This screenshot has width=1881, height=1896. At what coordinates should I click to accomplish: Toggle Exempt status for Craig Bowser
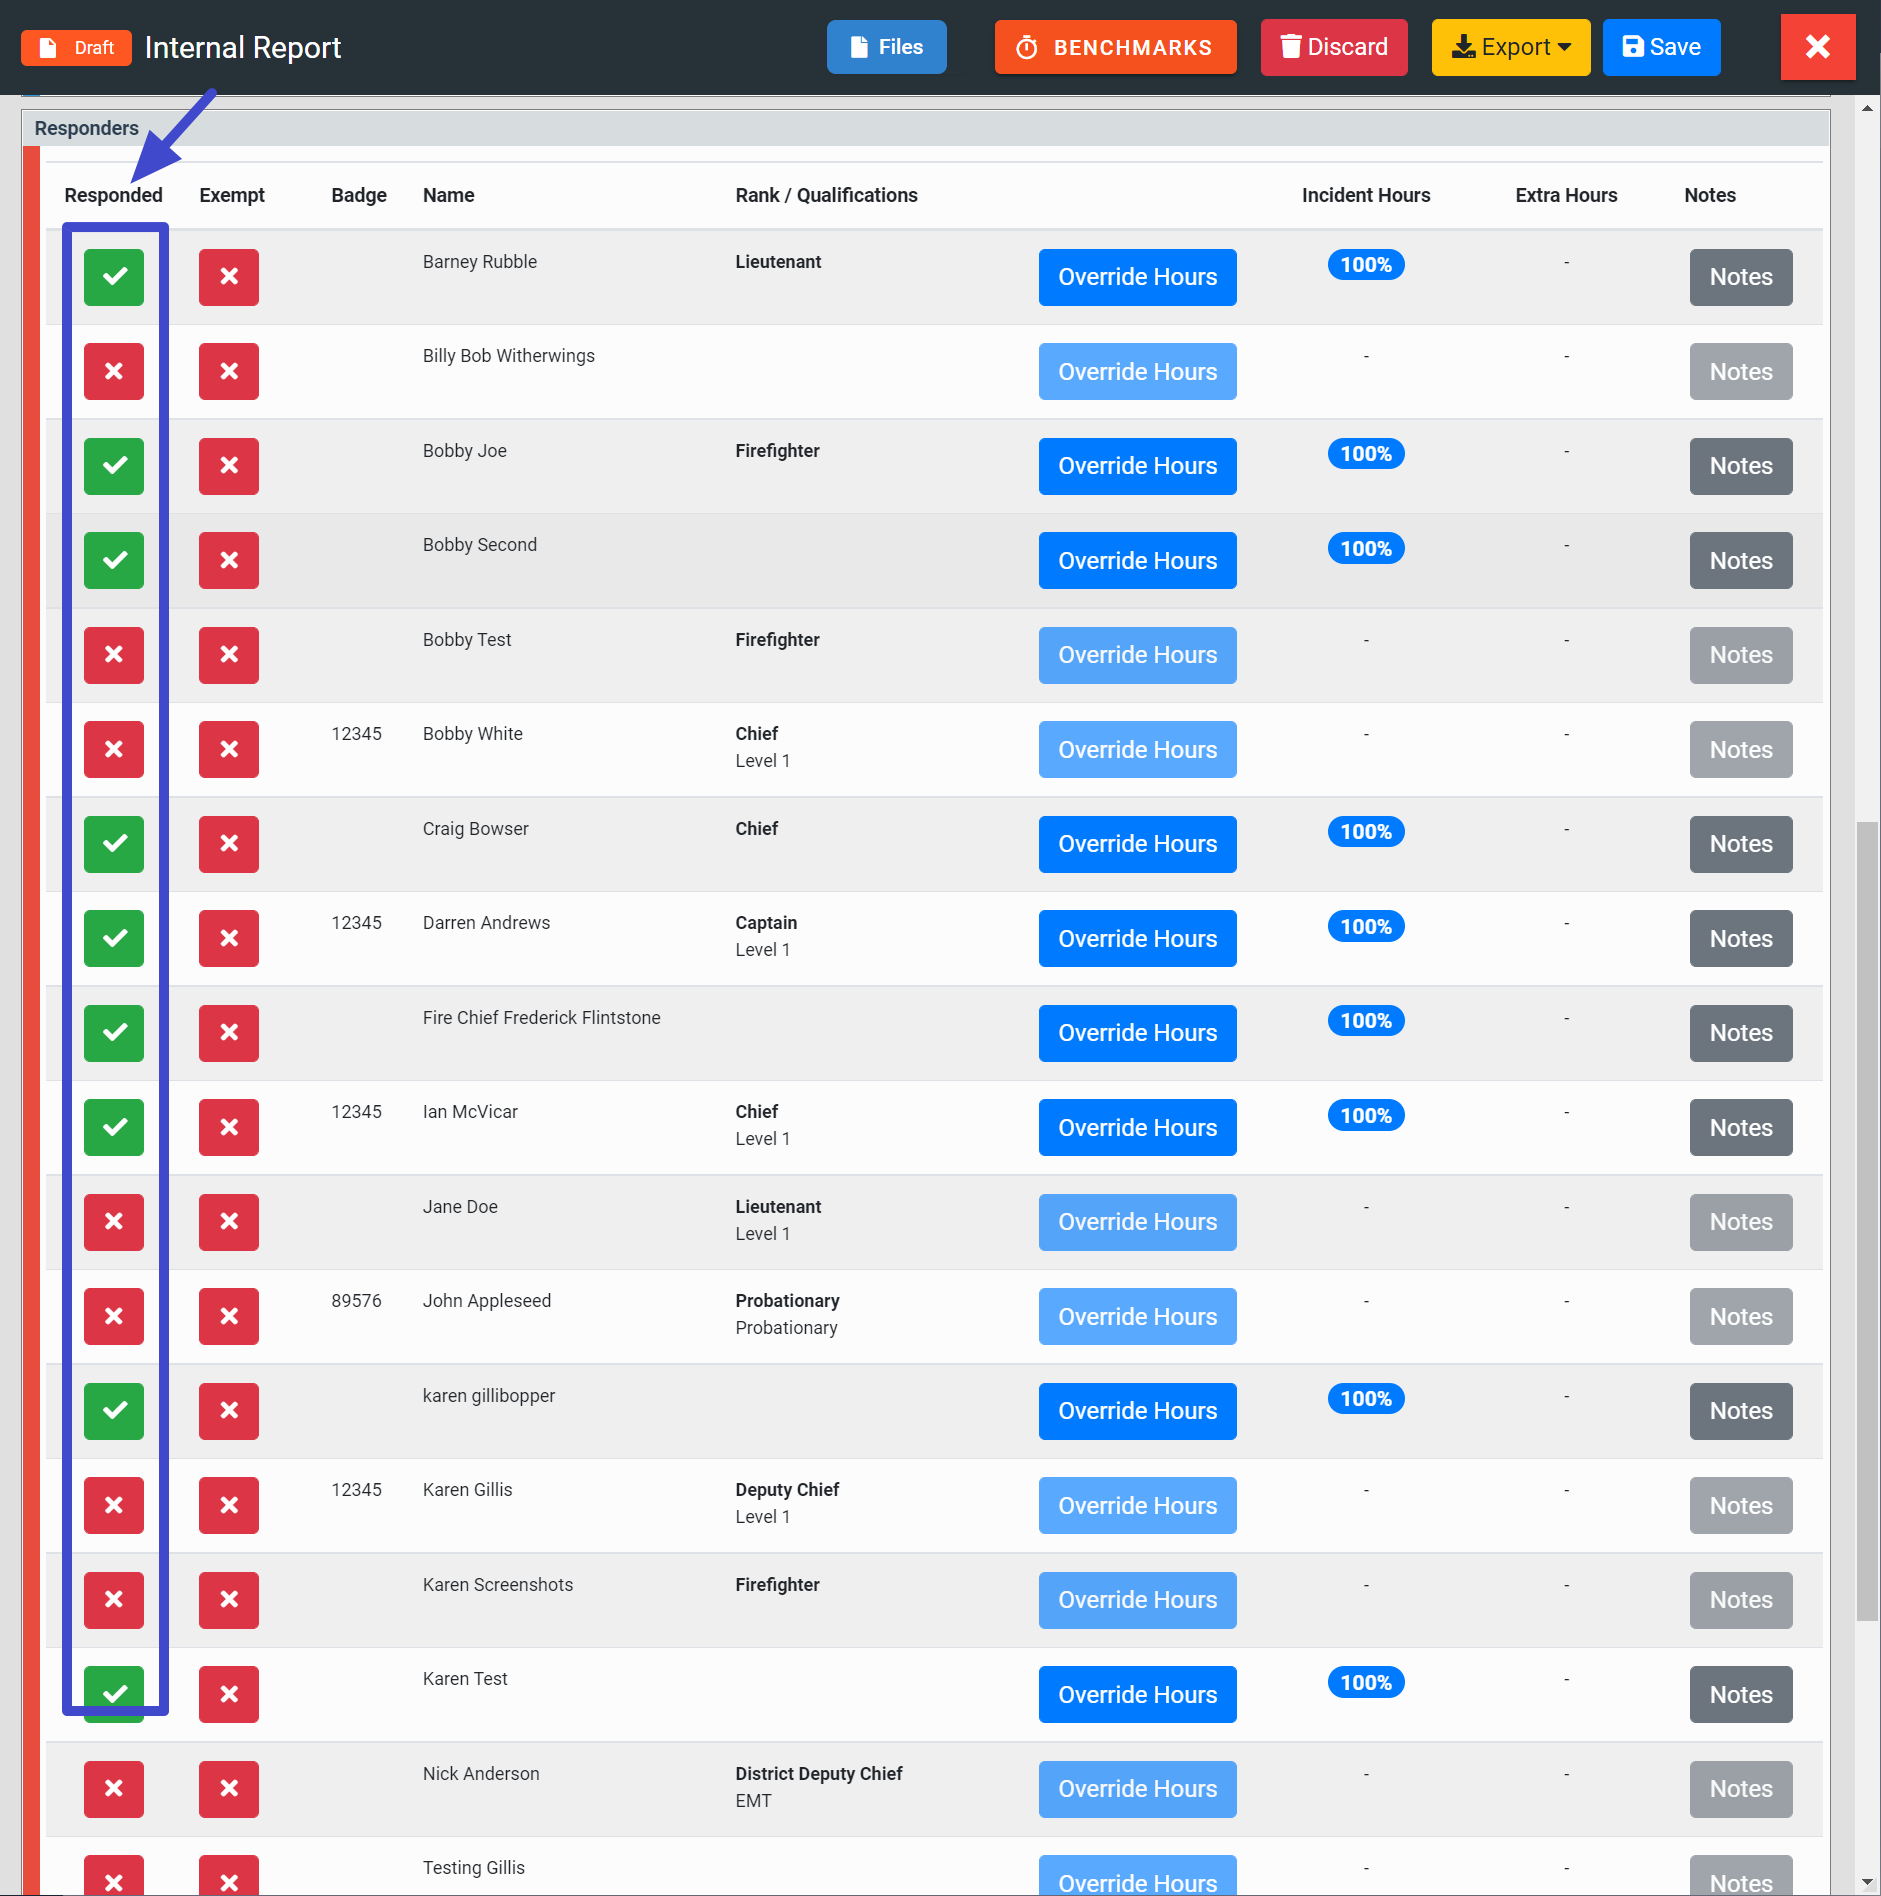coord(229,844)
